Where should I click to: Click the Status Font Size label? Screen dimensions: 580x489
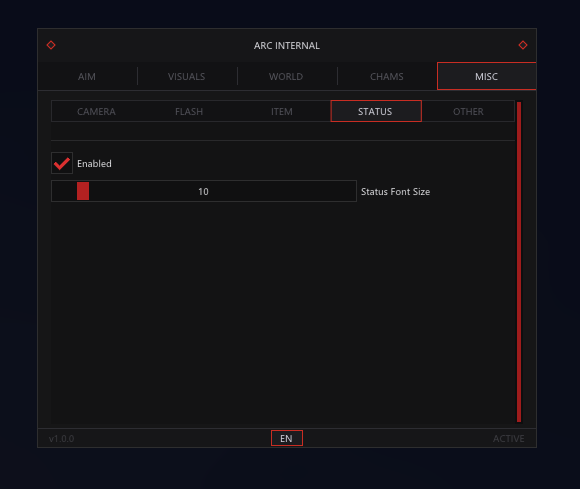(395, 192)
